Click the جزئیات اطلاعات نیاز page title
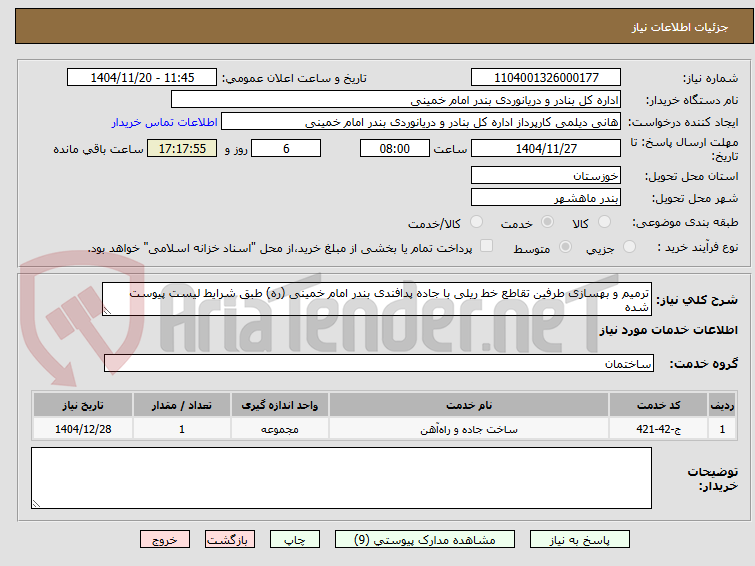The width and height of the screenshot is (755, 566). (x=680, y=27)
